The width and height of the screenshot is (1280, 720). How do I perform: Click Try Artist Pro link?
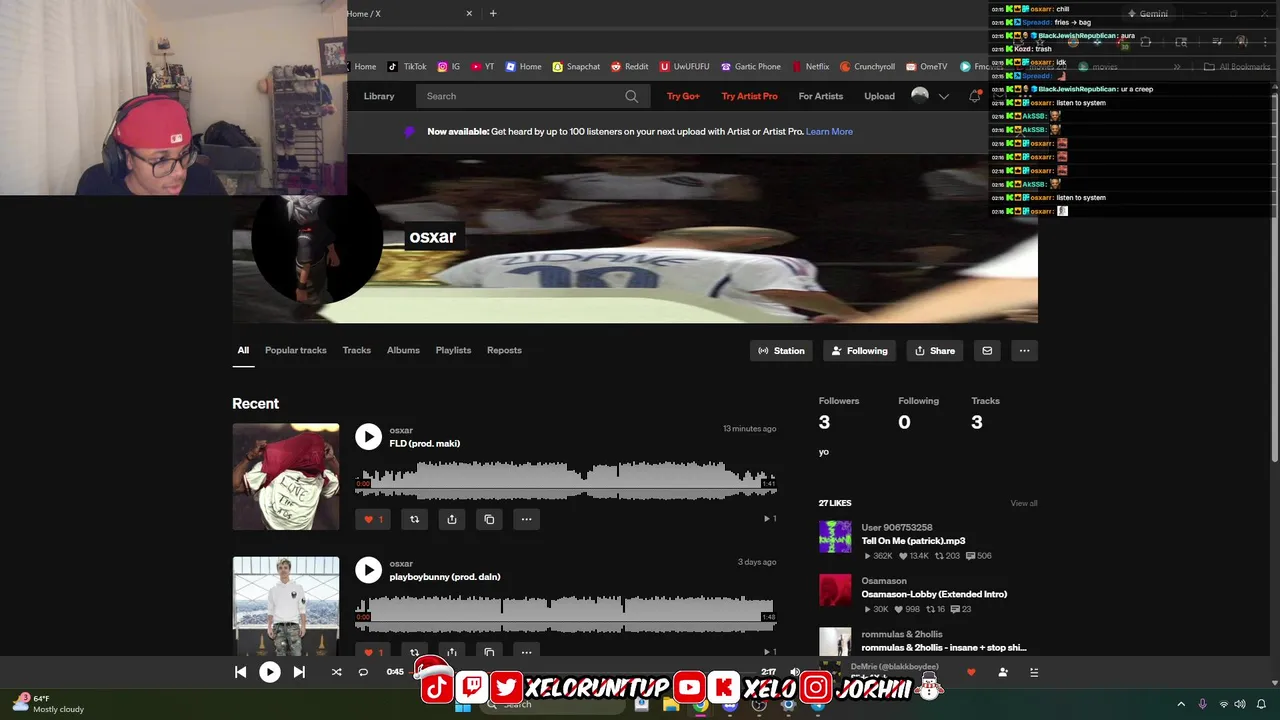749,96
